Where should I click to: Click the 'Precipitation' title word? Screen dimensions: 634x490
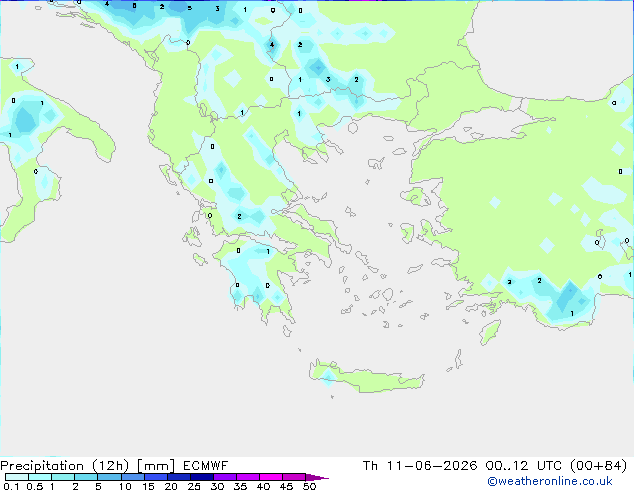pyautogui.click(x=42, y=466)
